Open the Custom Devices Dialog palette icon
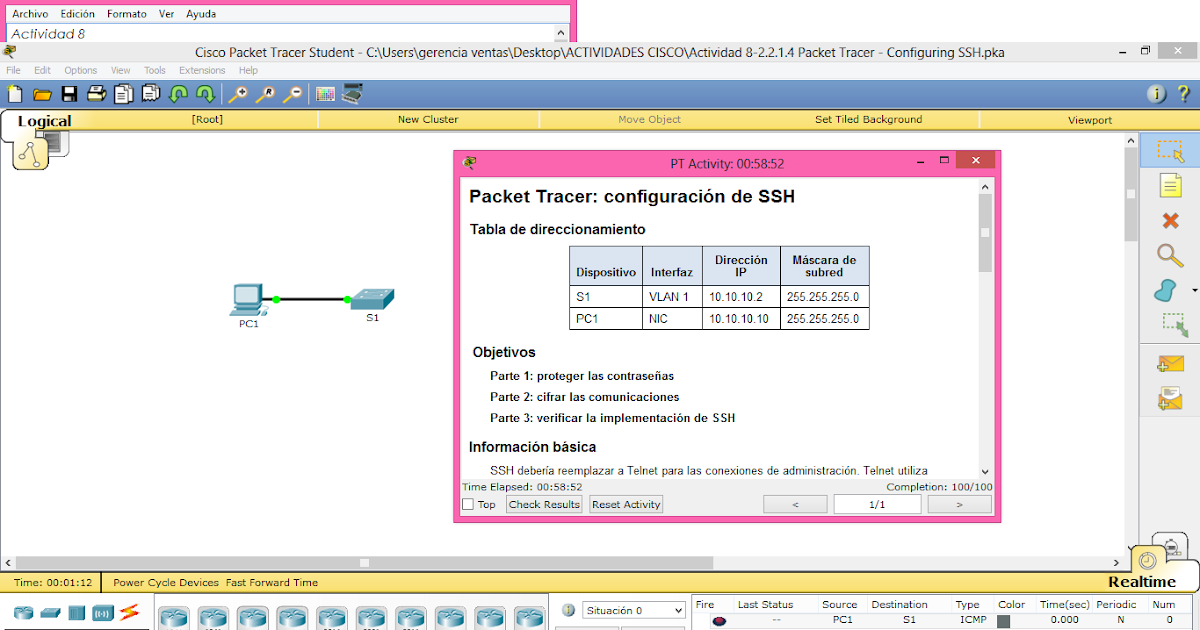This screenshot has height=630, width=1200. tap(326, 92)
